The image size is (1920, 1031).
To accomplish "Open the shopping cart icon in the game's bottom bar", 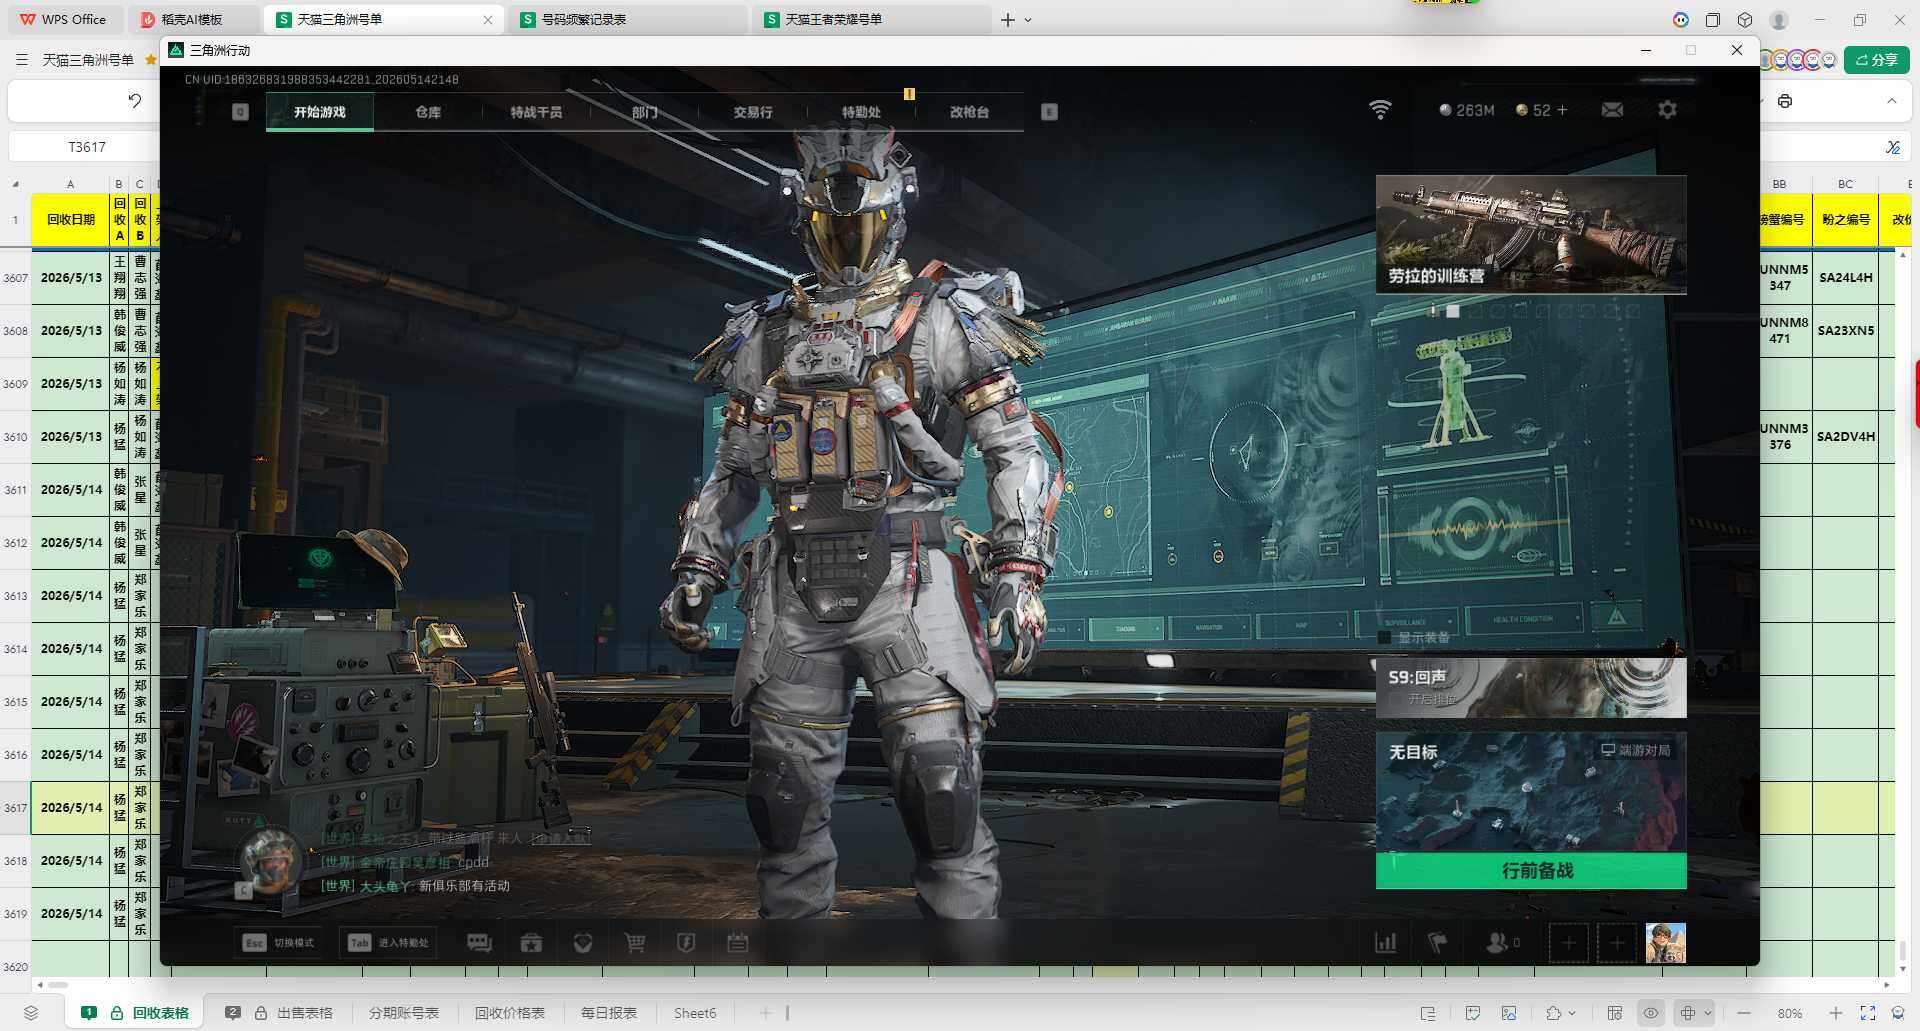I will coord(635,943).
